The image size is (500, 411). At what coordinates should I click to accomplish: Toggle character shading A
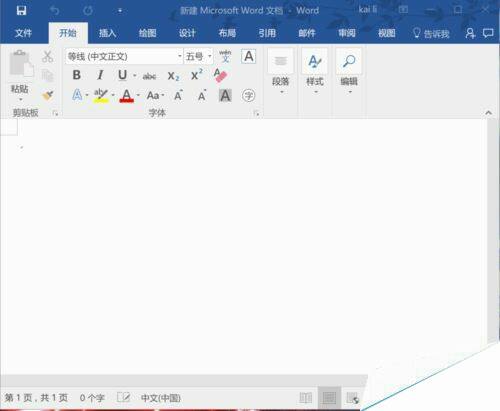[x=225, y=96]
